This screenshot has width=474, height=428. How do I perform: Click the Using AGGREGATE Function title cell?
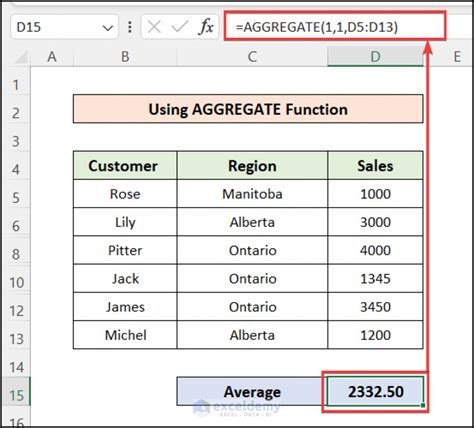point(248,109)
